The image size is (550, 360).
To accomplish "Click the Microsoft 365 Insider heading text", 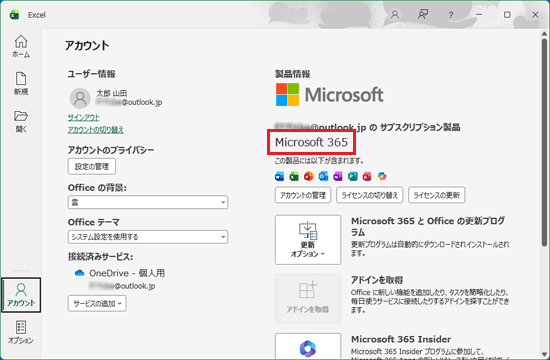I will pos(401,339).
